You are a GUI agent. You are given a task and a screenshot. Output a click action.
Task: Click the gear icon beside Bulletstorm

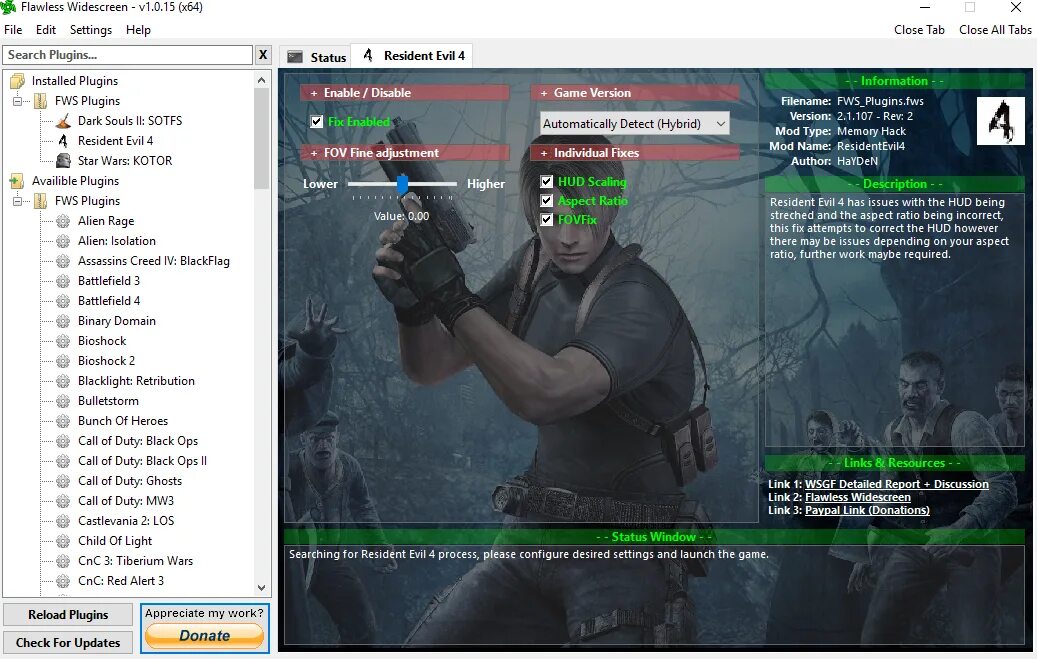(x=63, y=401)
